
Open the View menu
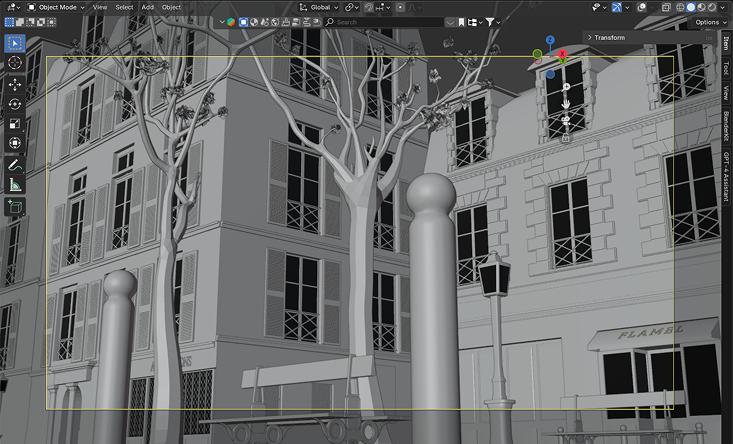click(100, 7)
